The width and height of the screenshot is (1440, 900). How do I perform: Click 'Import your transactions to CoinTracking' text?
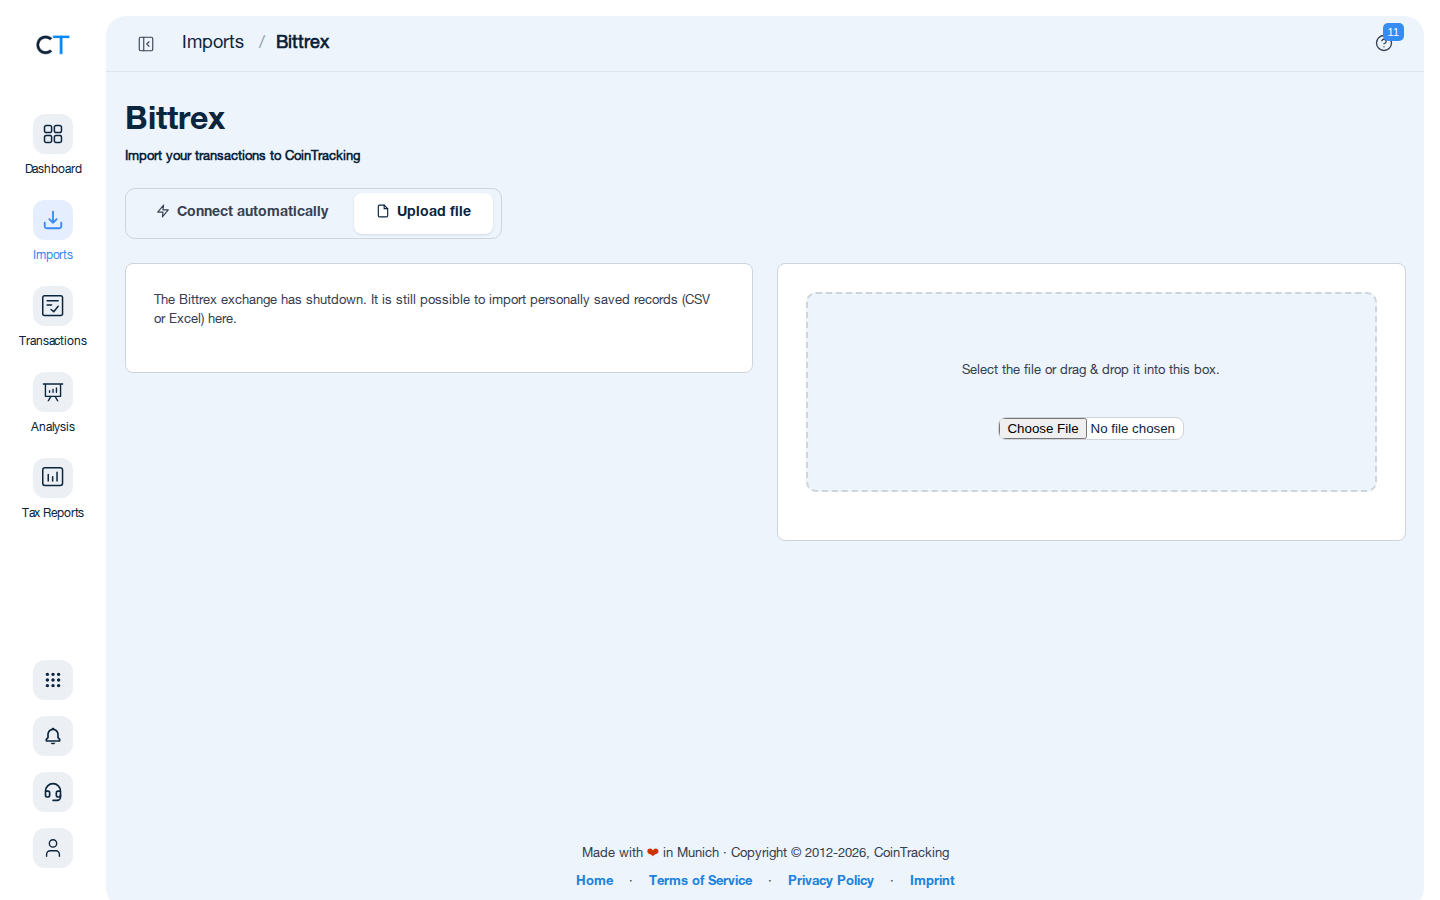click(x=242, y=156)
